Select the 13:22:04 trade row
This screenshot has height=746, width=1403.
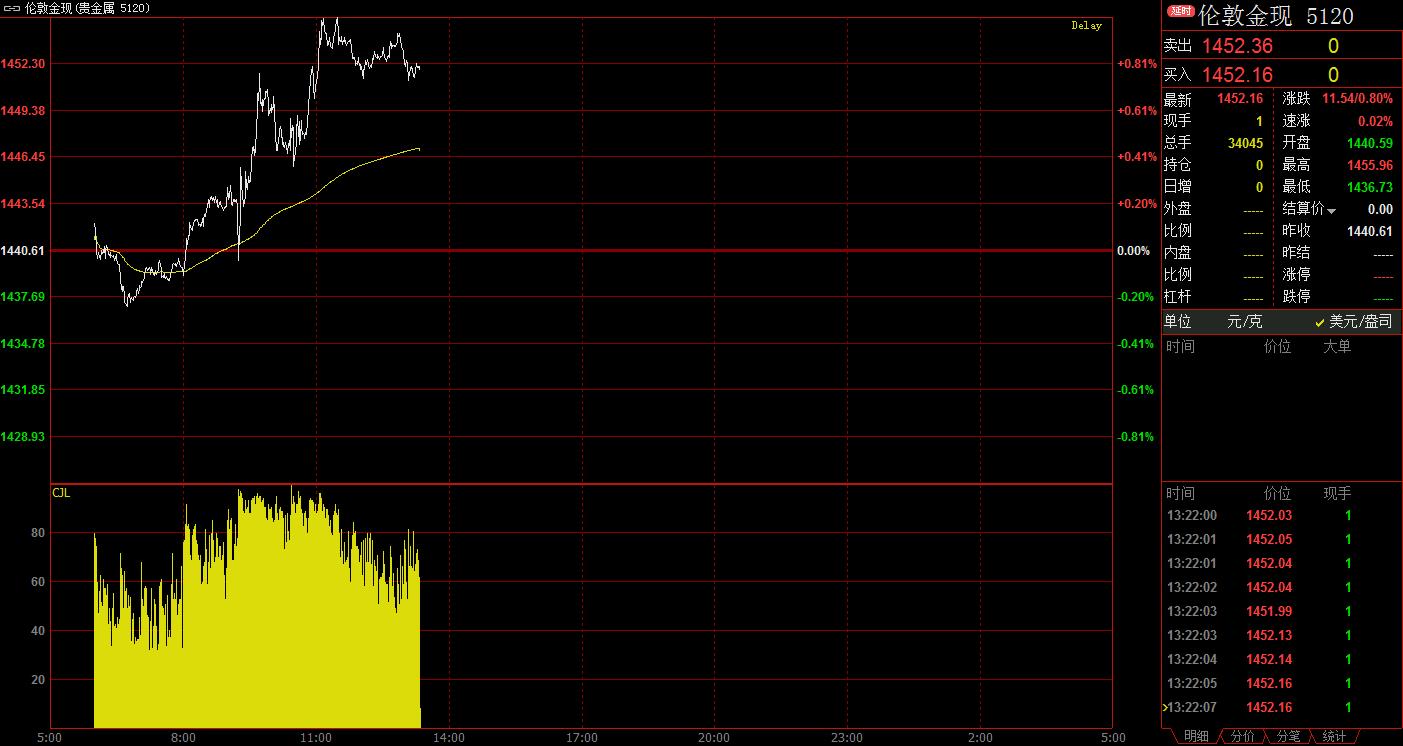pos(1280,659)
